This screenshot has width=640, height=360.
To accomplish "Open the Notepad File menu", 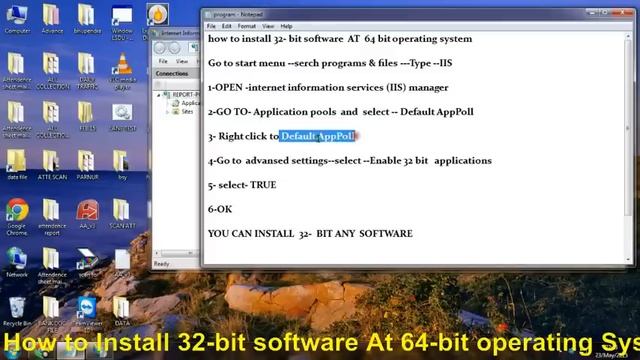I will click(211, 26).
